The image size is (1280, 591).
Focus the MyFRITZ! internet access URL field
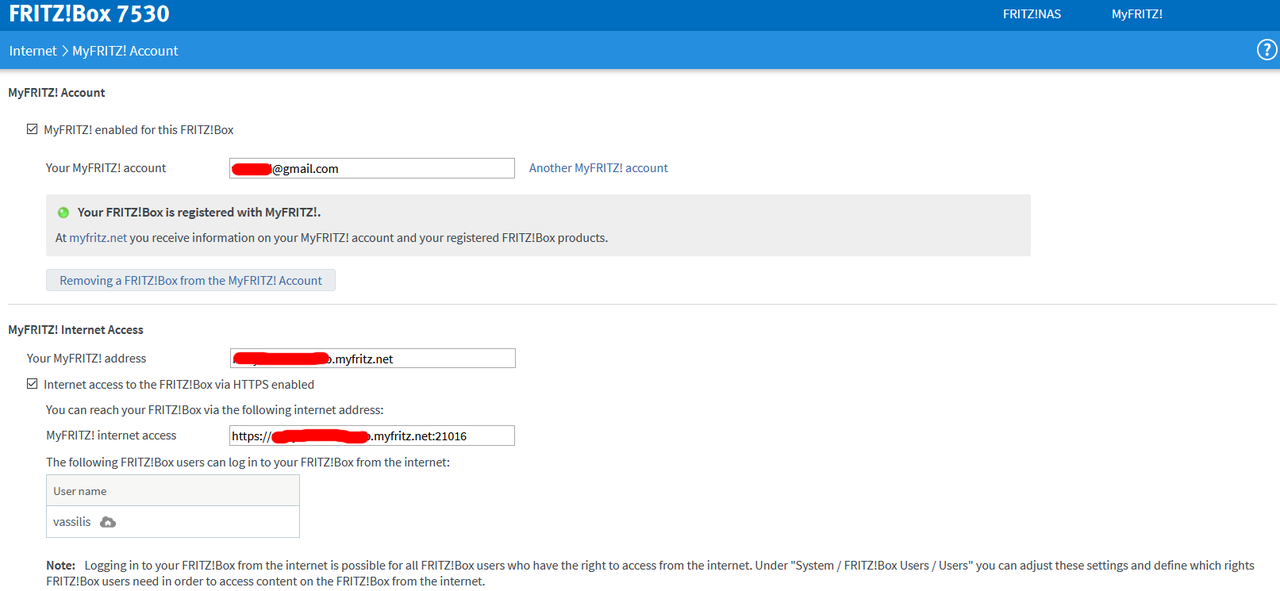pos(372,435)
